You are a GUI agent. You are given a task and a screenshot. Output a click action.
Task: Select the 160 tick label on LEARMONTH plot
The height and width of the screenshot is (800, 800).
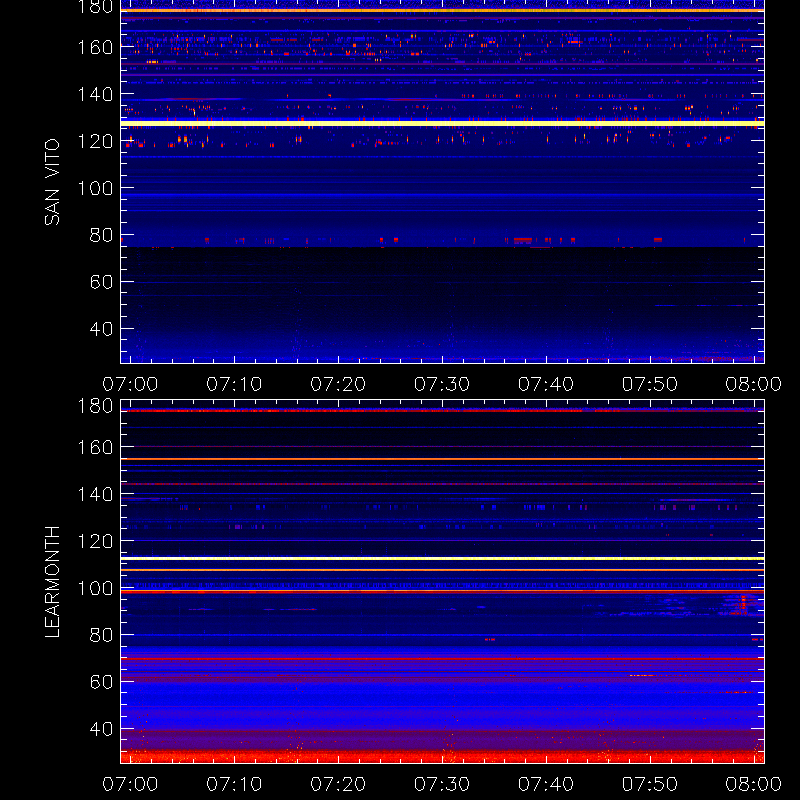95,447
